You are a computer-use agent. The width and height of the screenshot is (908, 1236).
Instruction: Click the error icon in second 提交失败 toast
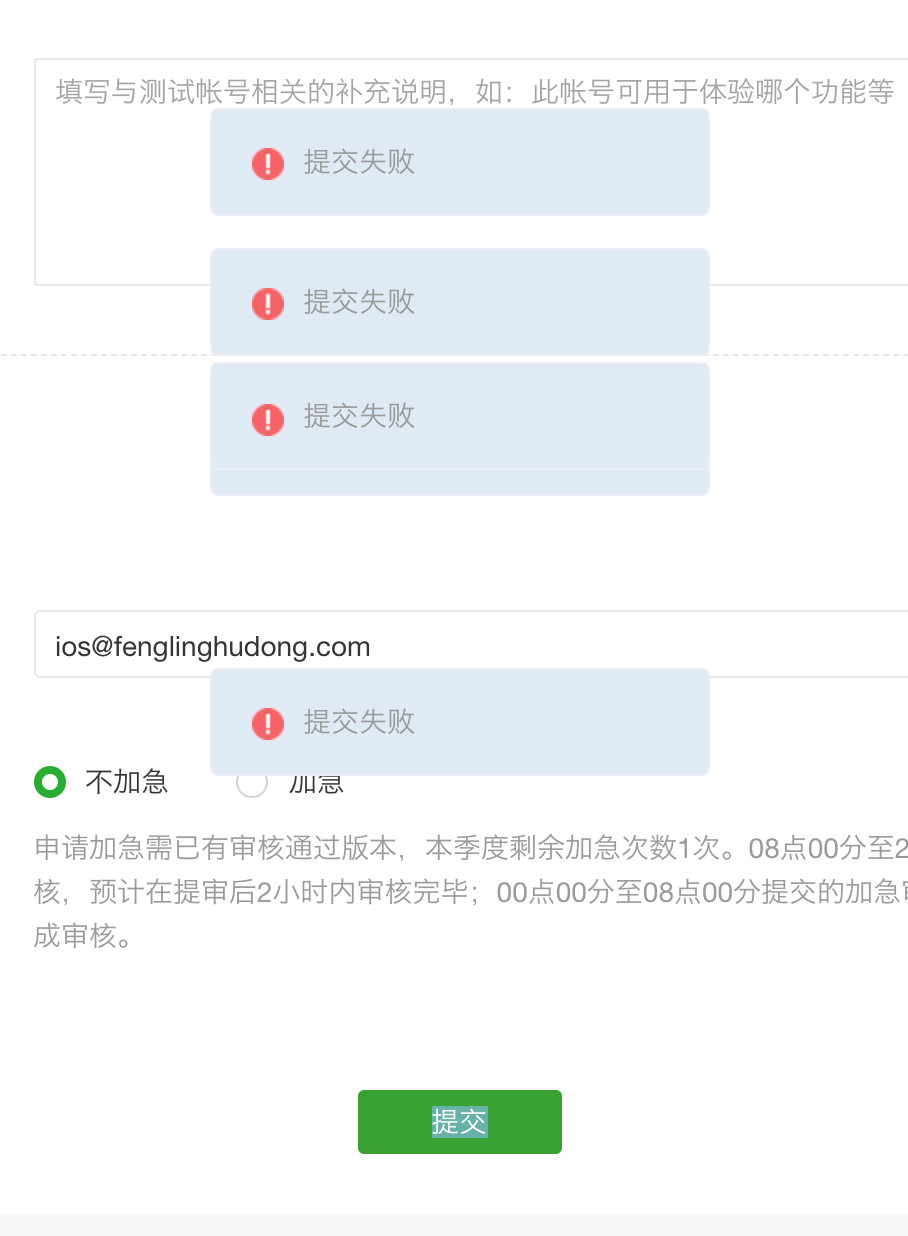click(x=268, y=303)
